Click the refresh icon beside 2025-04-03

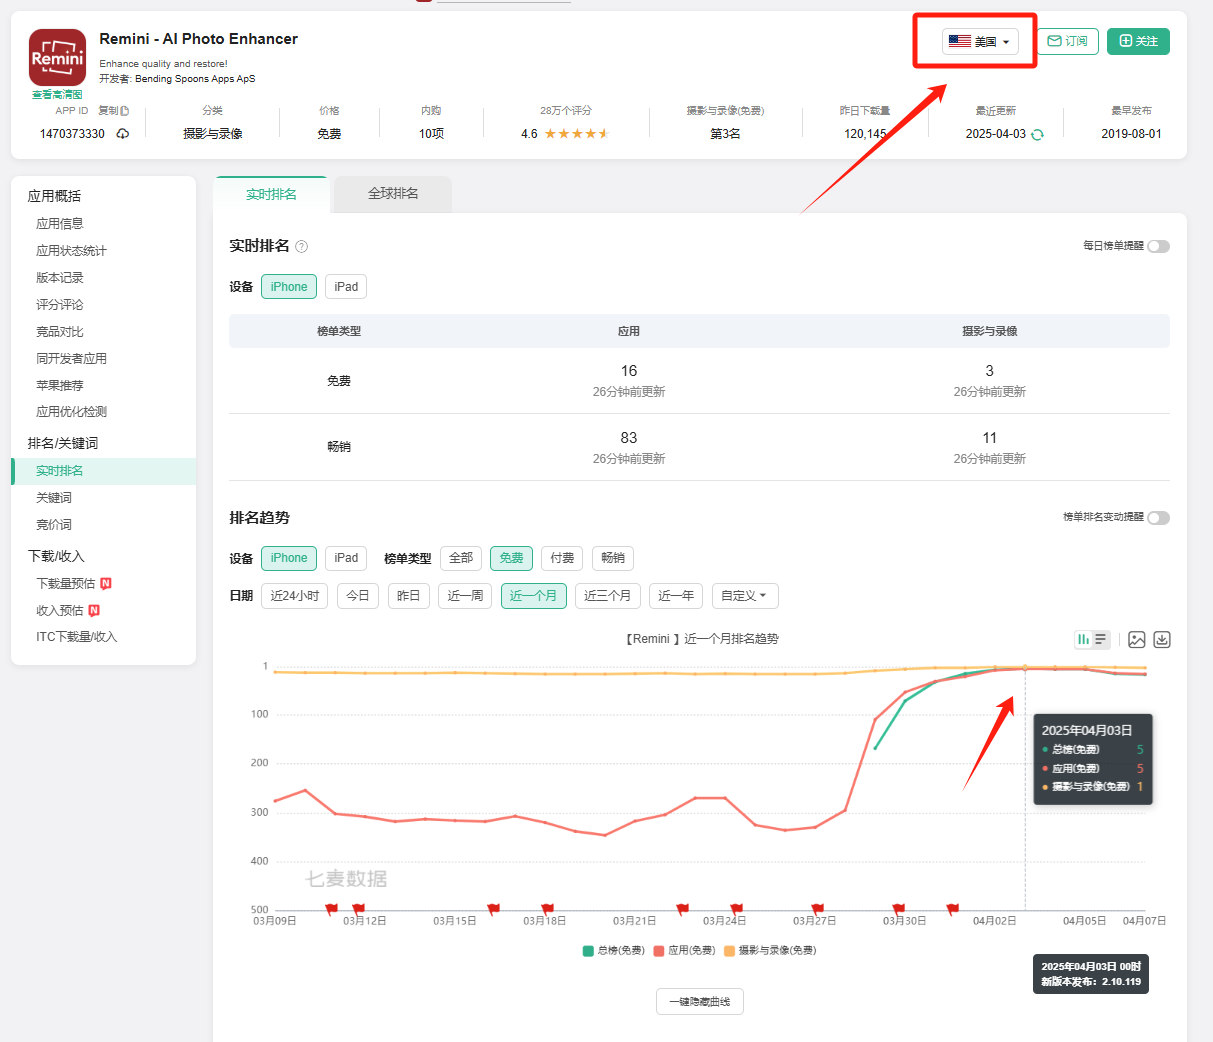point(1037,135)
